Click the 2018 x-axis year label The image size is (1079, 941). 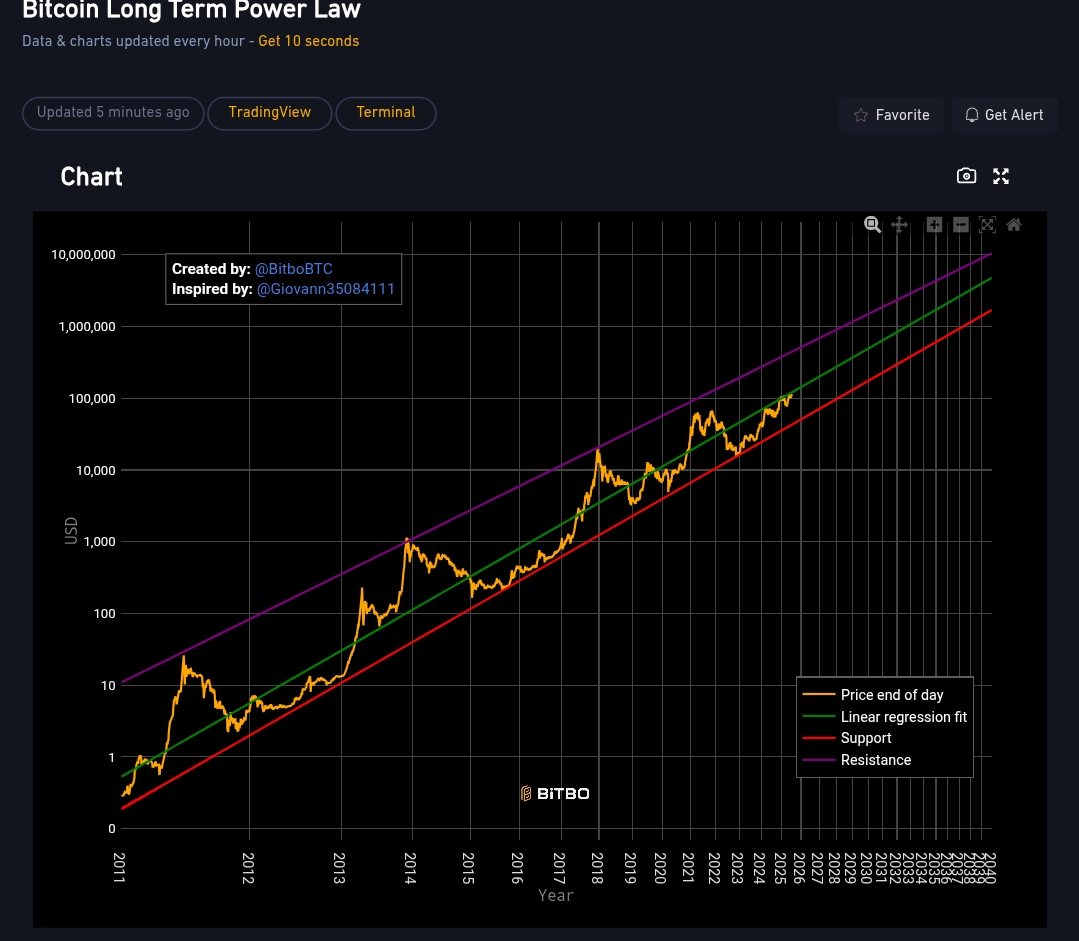(x=597, y=867)
